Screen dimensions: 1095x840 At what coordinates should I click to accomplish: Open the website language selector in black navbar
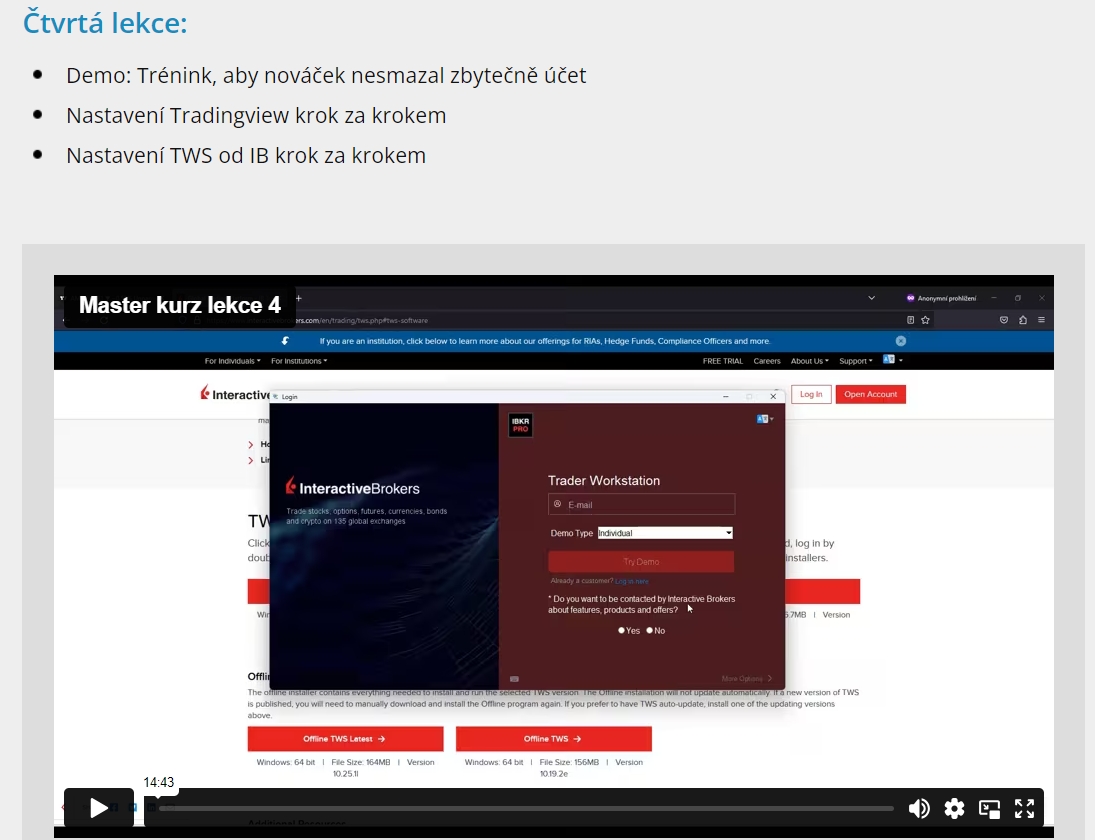point(892,360)
